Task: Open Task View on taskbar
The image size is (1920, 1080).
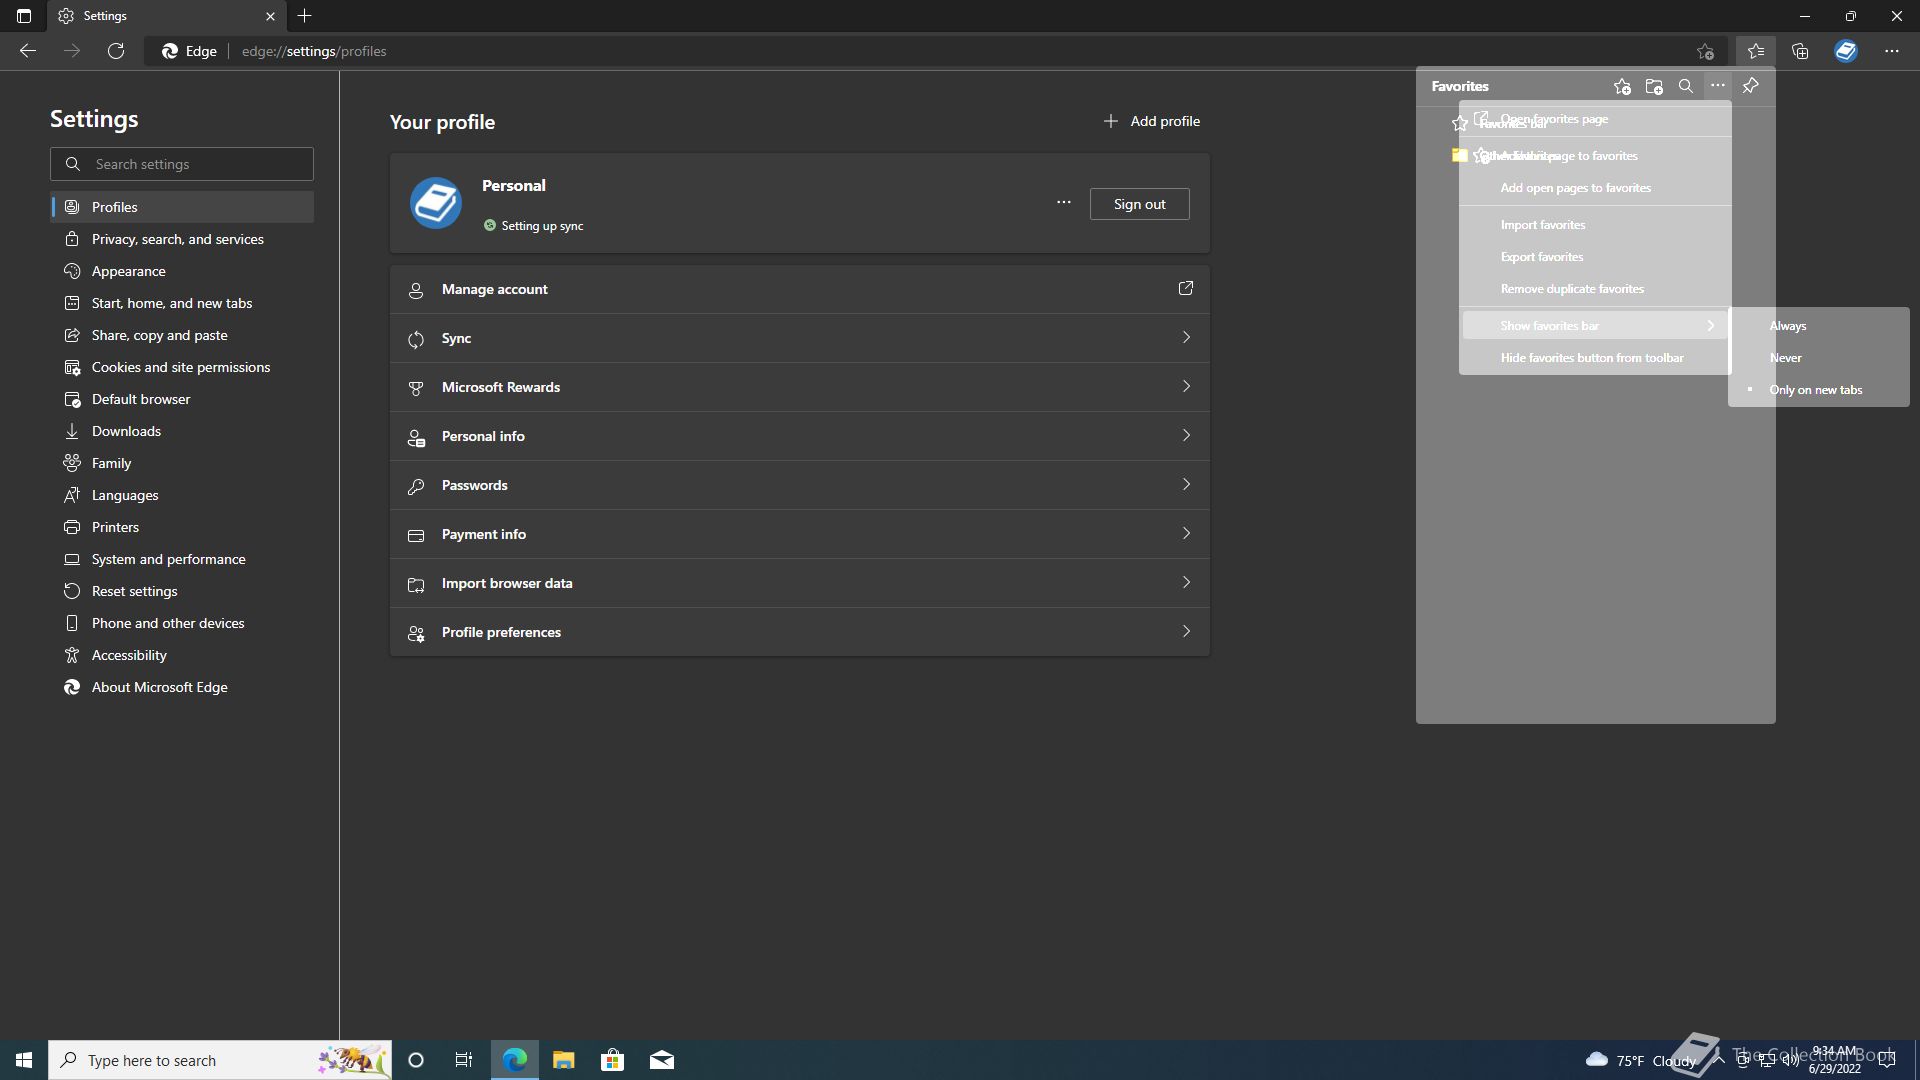Action: pyautogui.click(x=464, y=1060)
